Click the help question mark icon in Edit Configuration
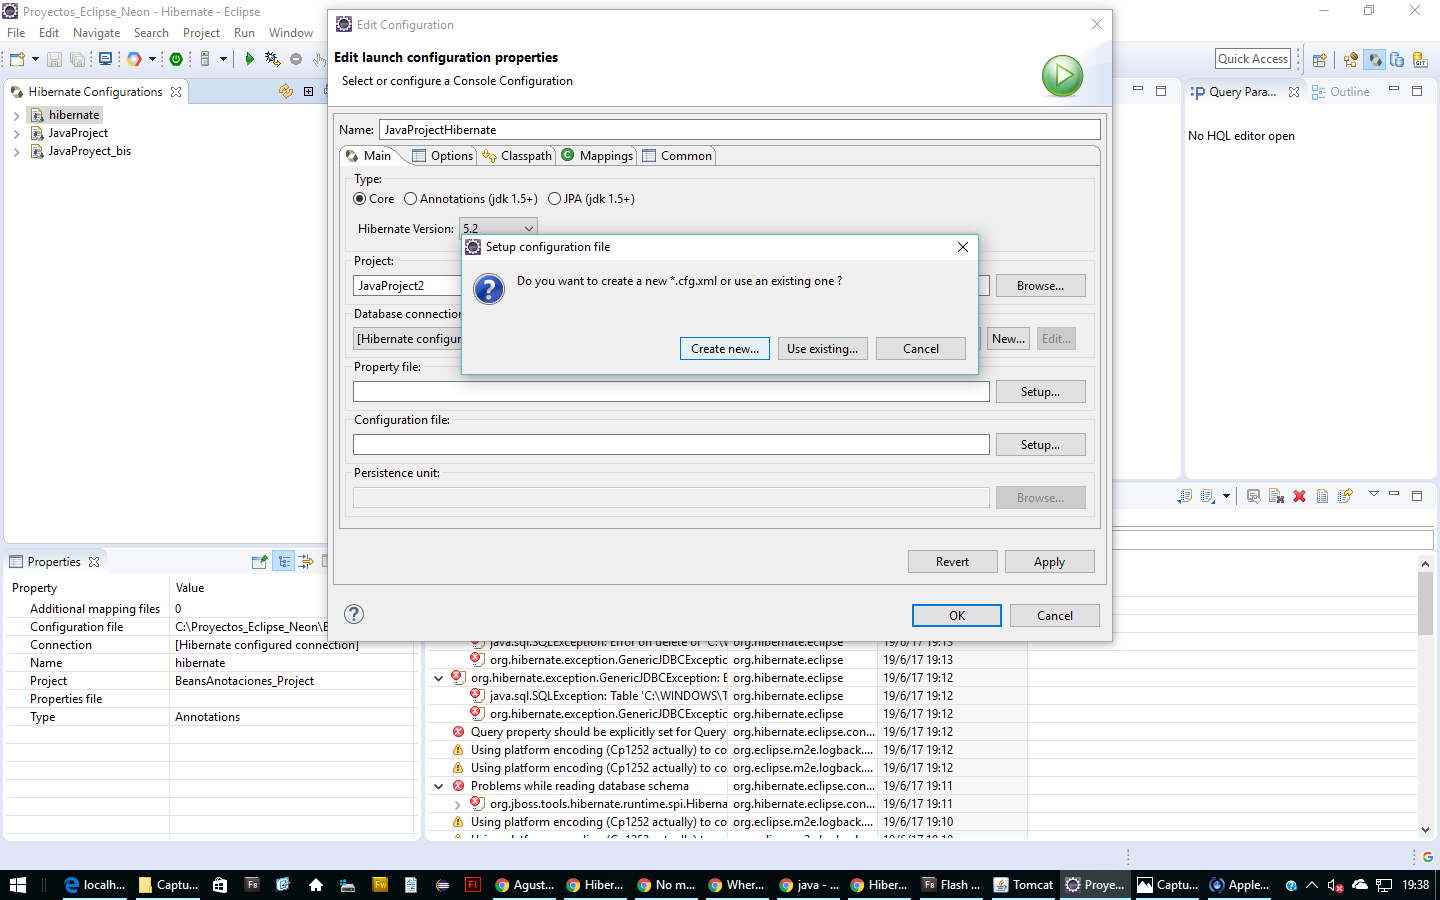 (354, 614)
